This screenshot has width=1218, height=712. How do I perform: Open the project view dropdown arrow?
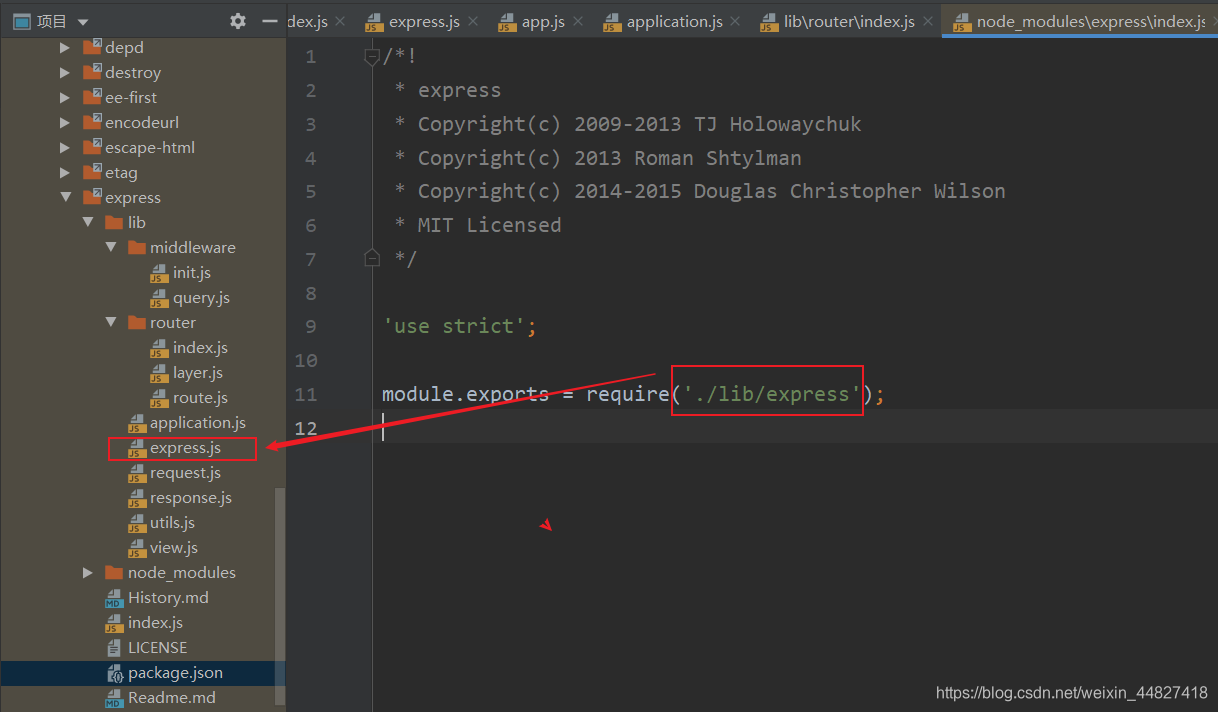(82, 22)
